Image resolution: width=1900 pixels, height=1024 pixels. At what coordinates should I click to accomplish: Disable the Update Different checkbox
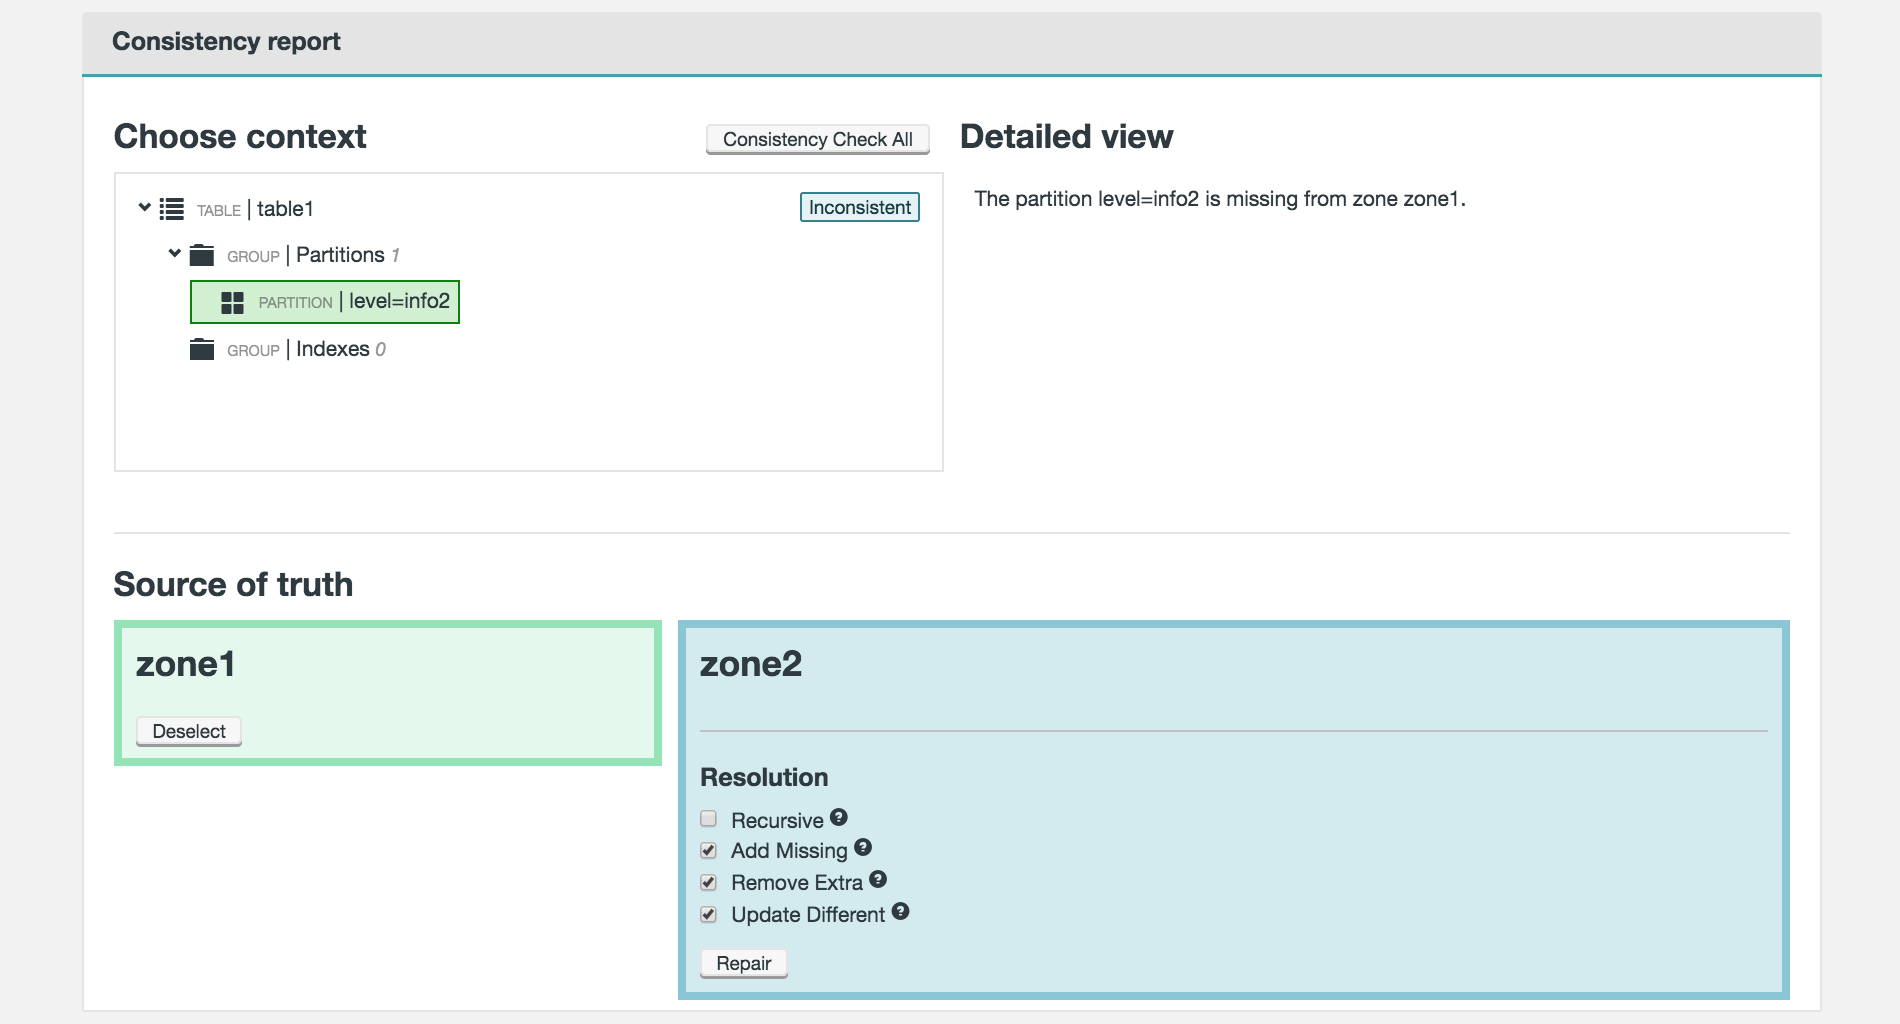709,915
